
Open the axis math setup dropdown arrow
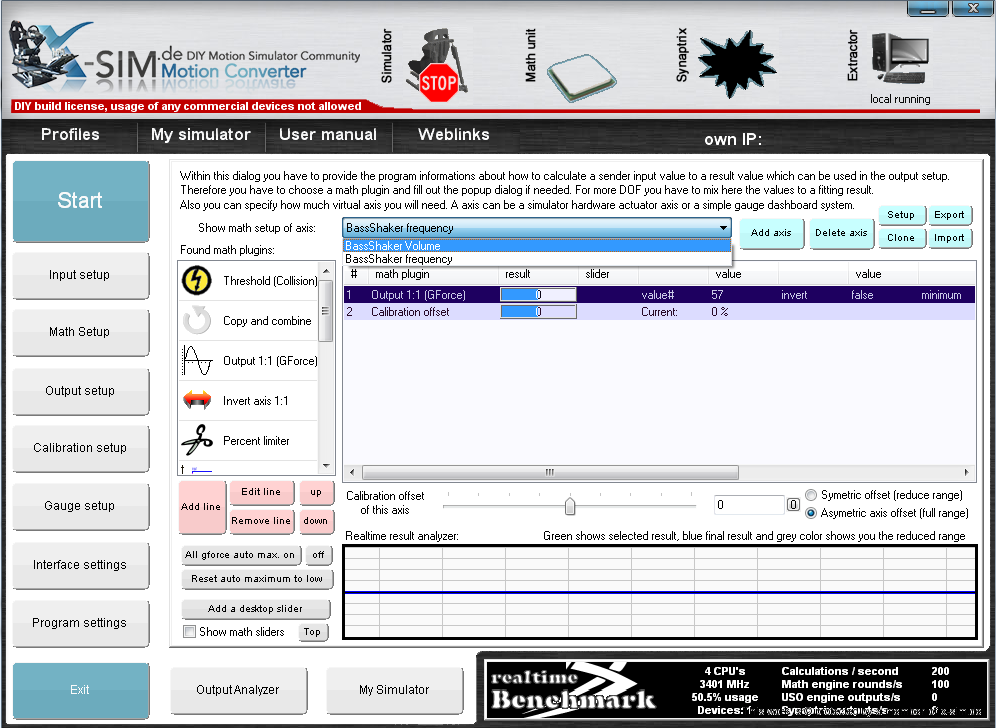click(723, 229)
